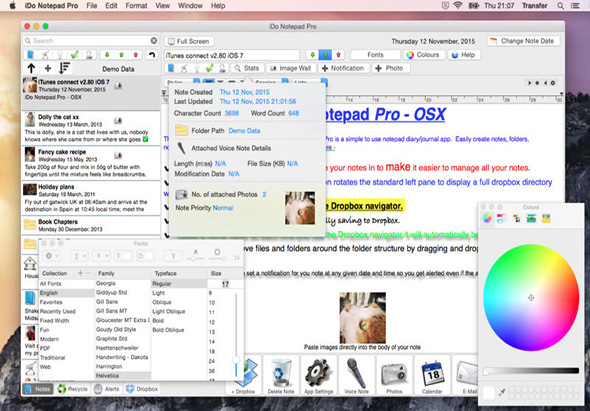Click brightness slider in Colors panel
The width and height of the screenshot is (590, 411).
(x=531, y=371)
